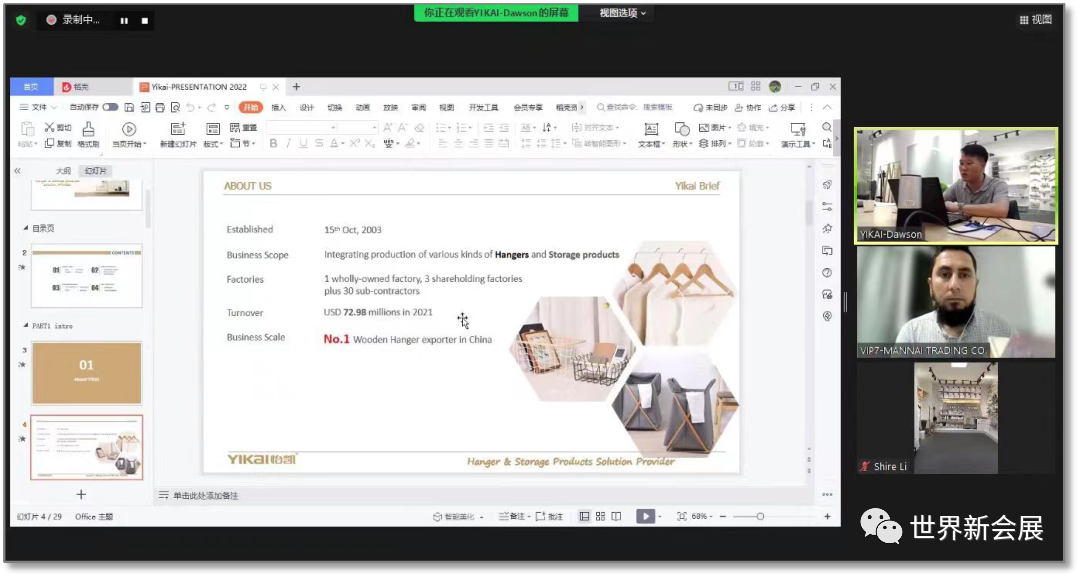Screen dimensions: 1080x577
Task: Click the 协作 collaborate button
Action: (748, 107)
